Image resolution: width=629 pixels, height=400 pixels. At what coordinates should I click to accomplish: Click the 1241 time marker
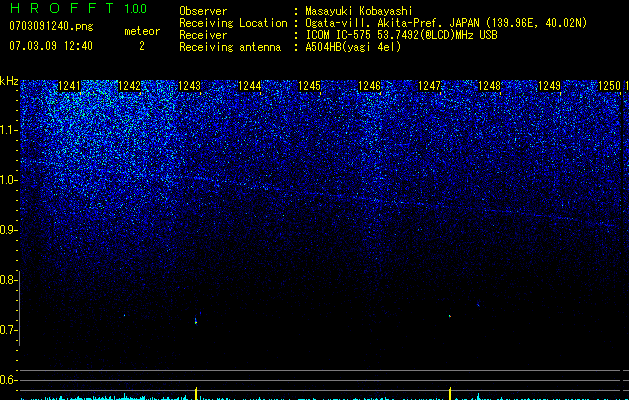pos(69,86)
